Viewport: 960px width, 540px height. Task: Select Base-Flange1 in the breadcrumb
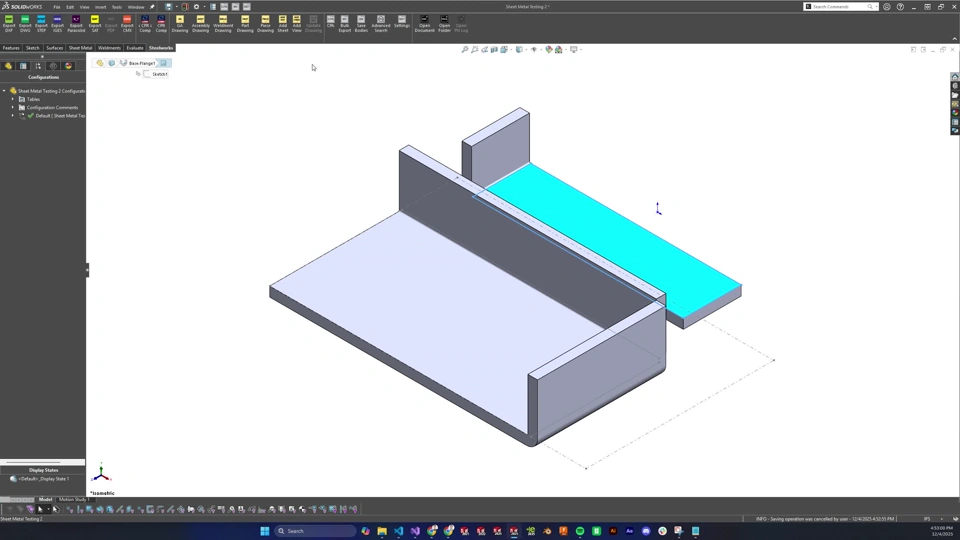tap(141, 63)
